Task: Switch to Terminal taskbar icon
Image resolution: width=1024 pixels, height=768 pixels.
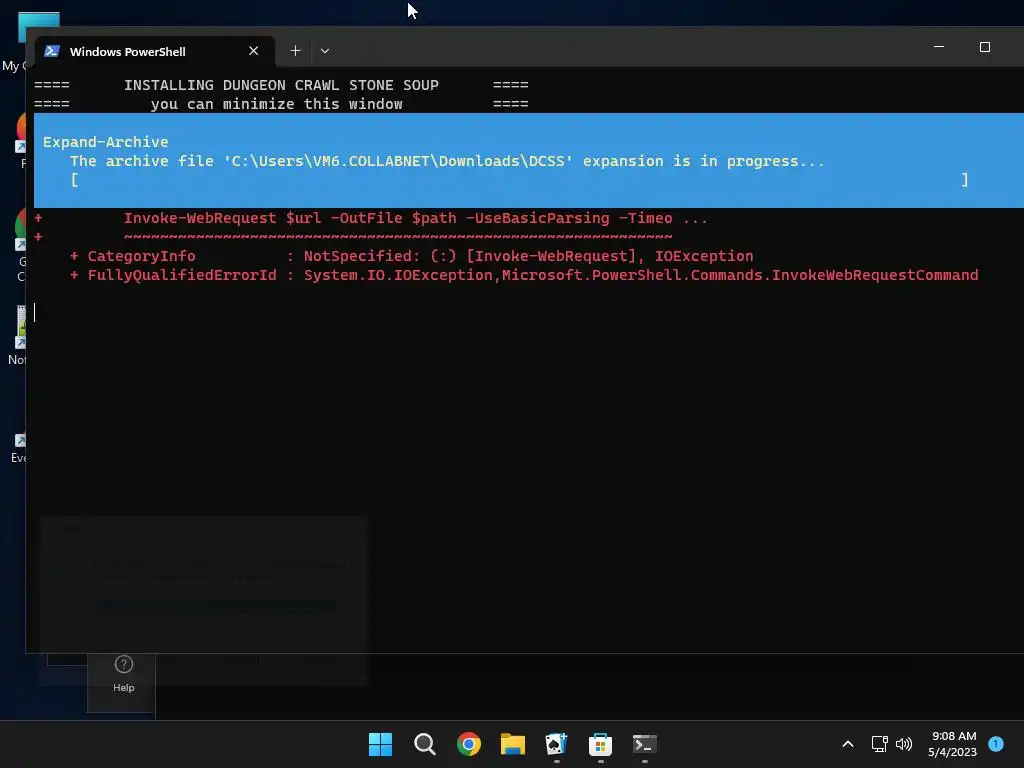Action: tap(645, 744)
